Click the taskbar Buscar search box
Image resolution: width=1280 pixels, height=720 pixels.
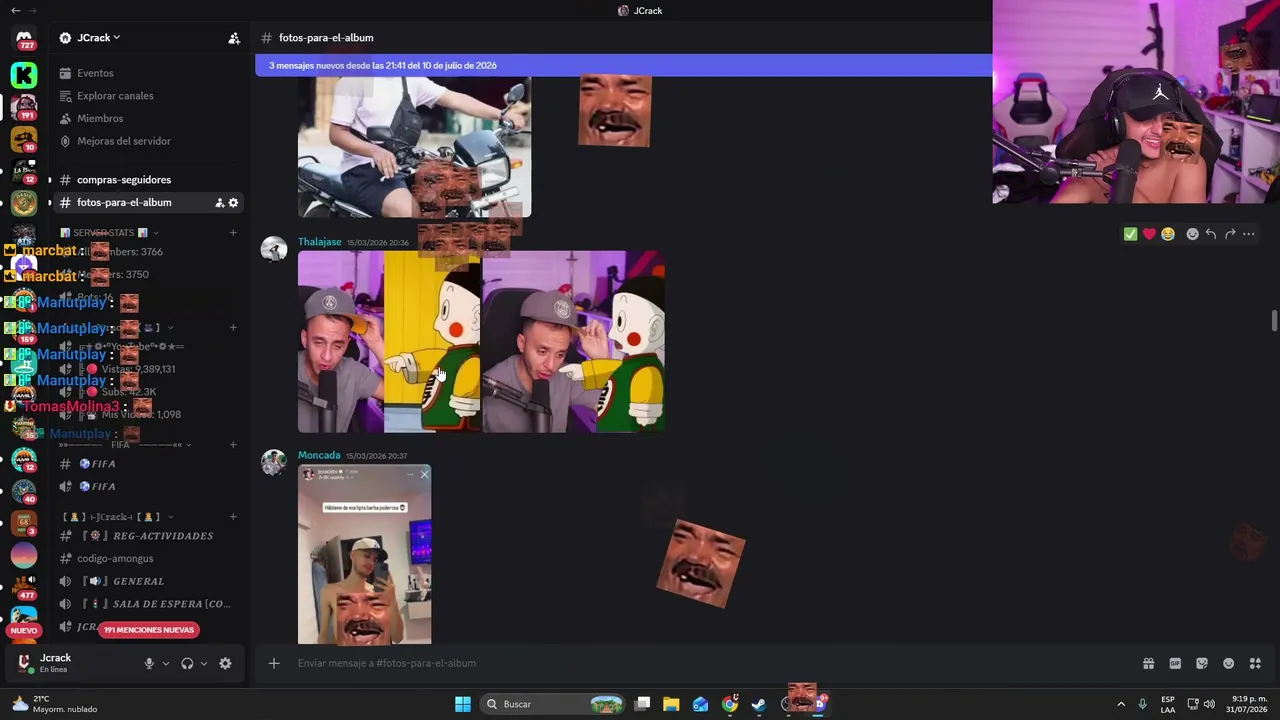[552, 704]
